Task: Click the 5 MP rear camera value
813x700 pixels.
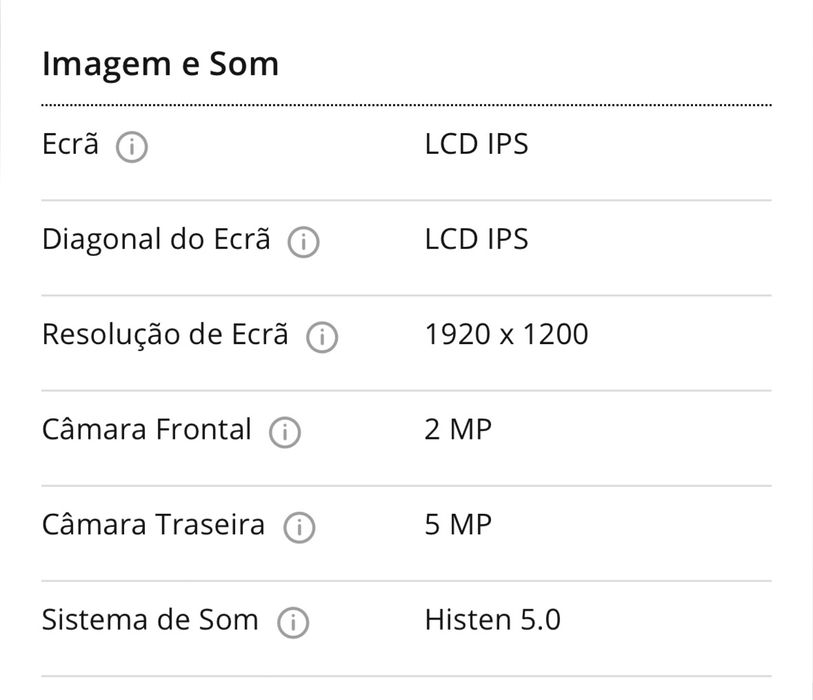Action: tap(458, 524)
